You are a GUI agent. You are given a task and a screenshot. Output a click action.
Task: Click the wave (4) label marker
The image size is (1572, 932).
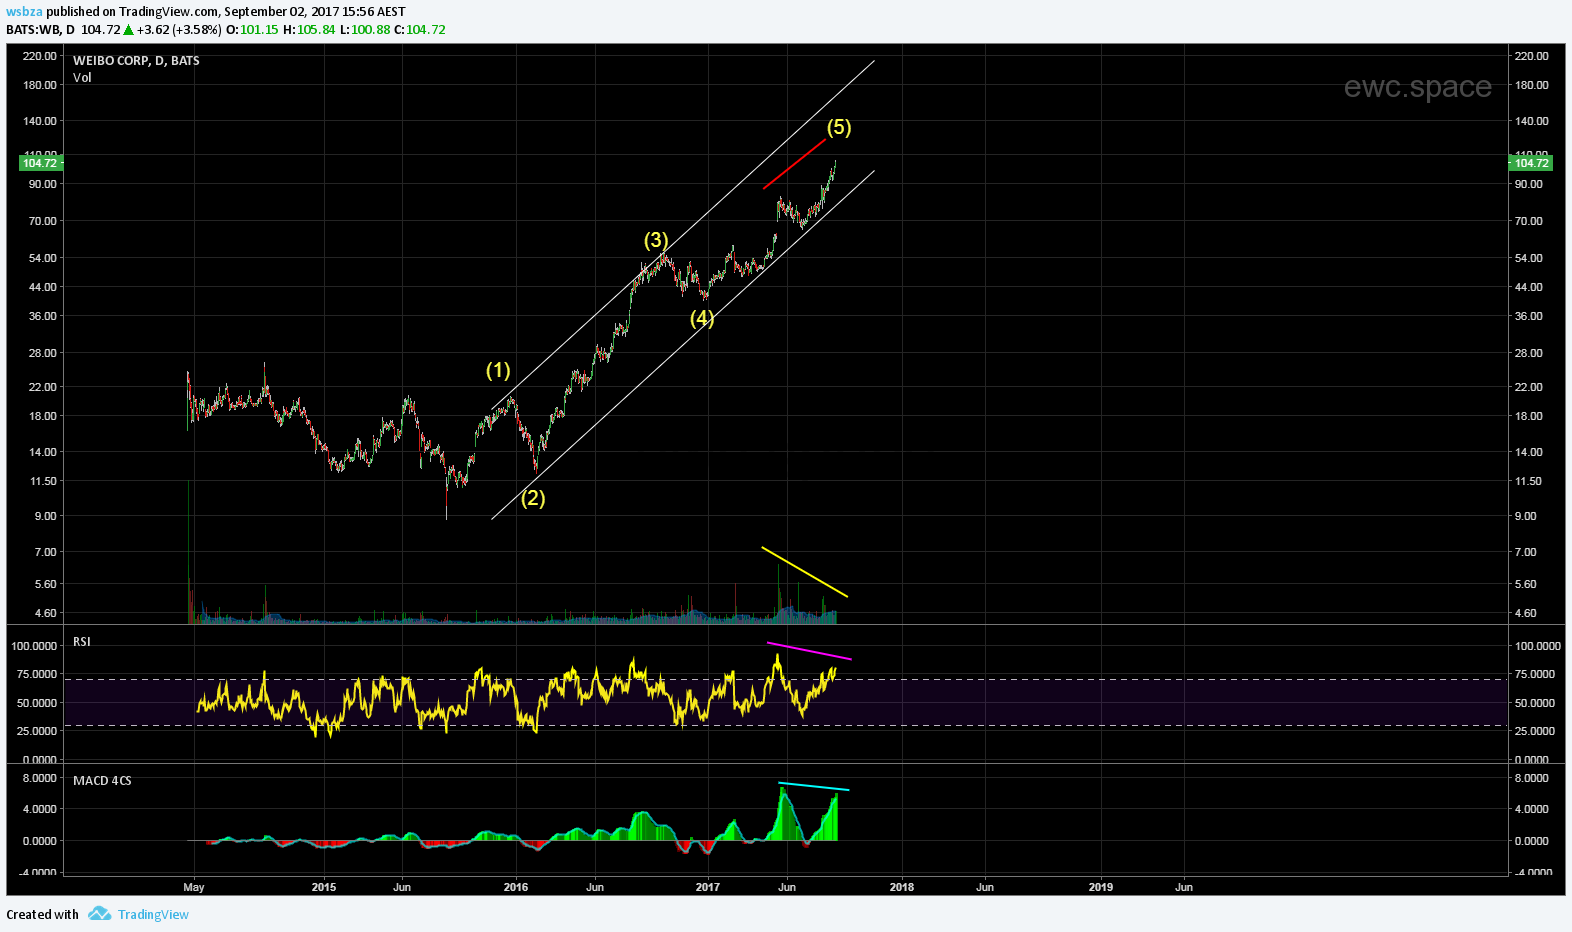click(702, 318)
